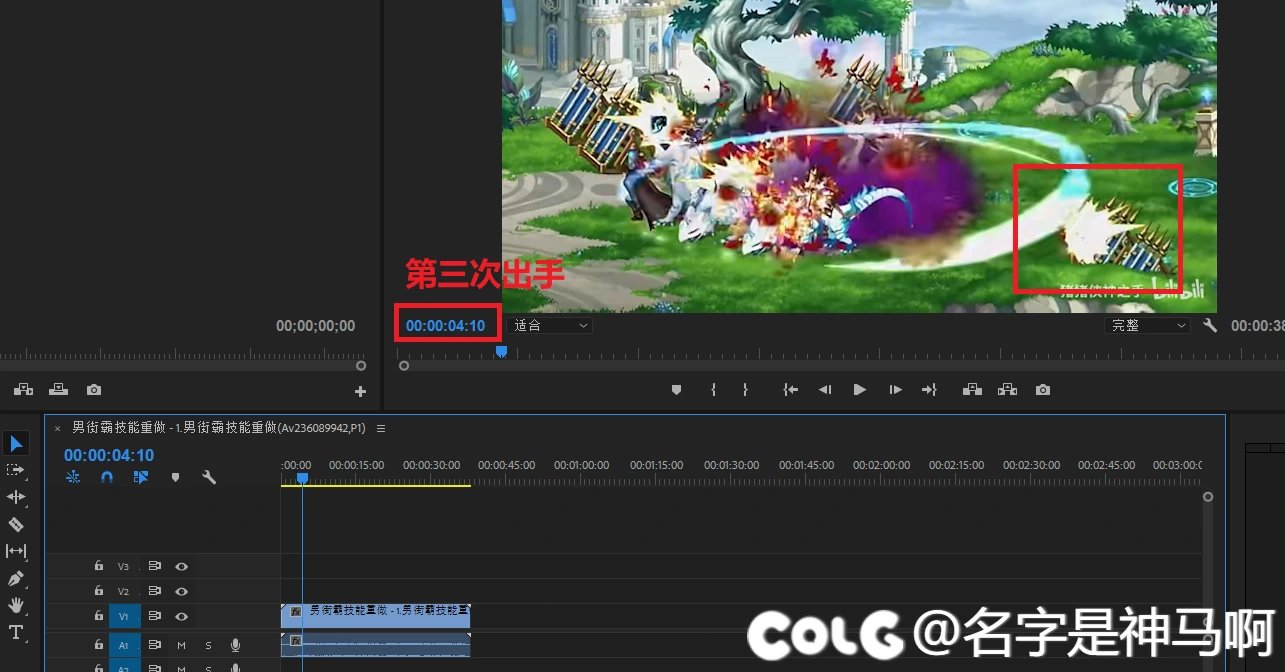Toggle nest-or-individual-clips insert mode in timeline
Viewport: 1285px width, 672px height.
coord(73,478)
